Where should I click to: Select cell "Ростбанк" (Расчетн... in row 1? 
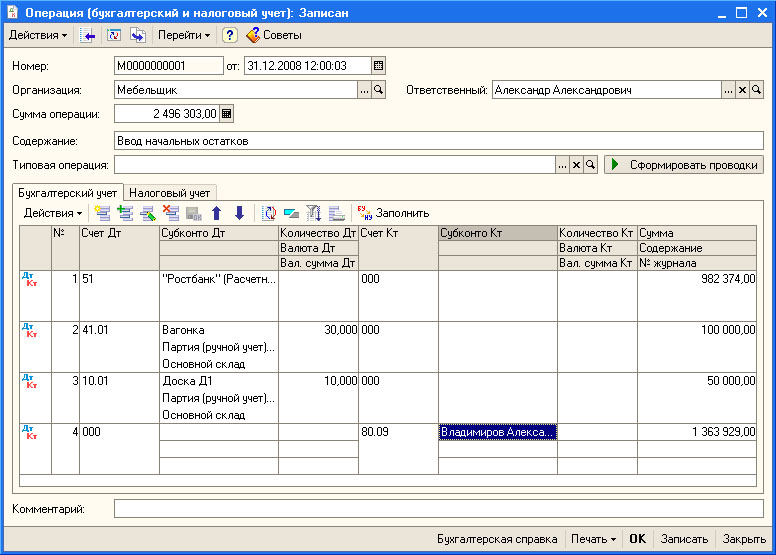(219, 279)
